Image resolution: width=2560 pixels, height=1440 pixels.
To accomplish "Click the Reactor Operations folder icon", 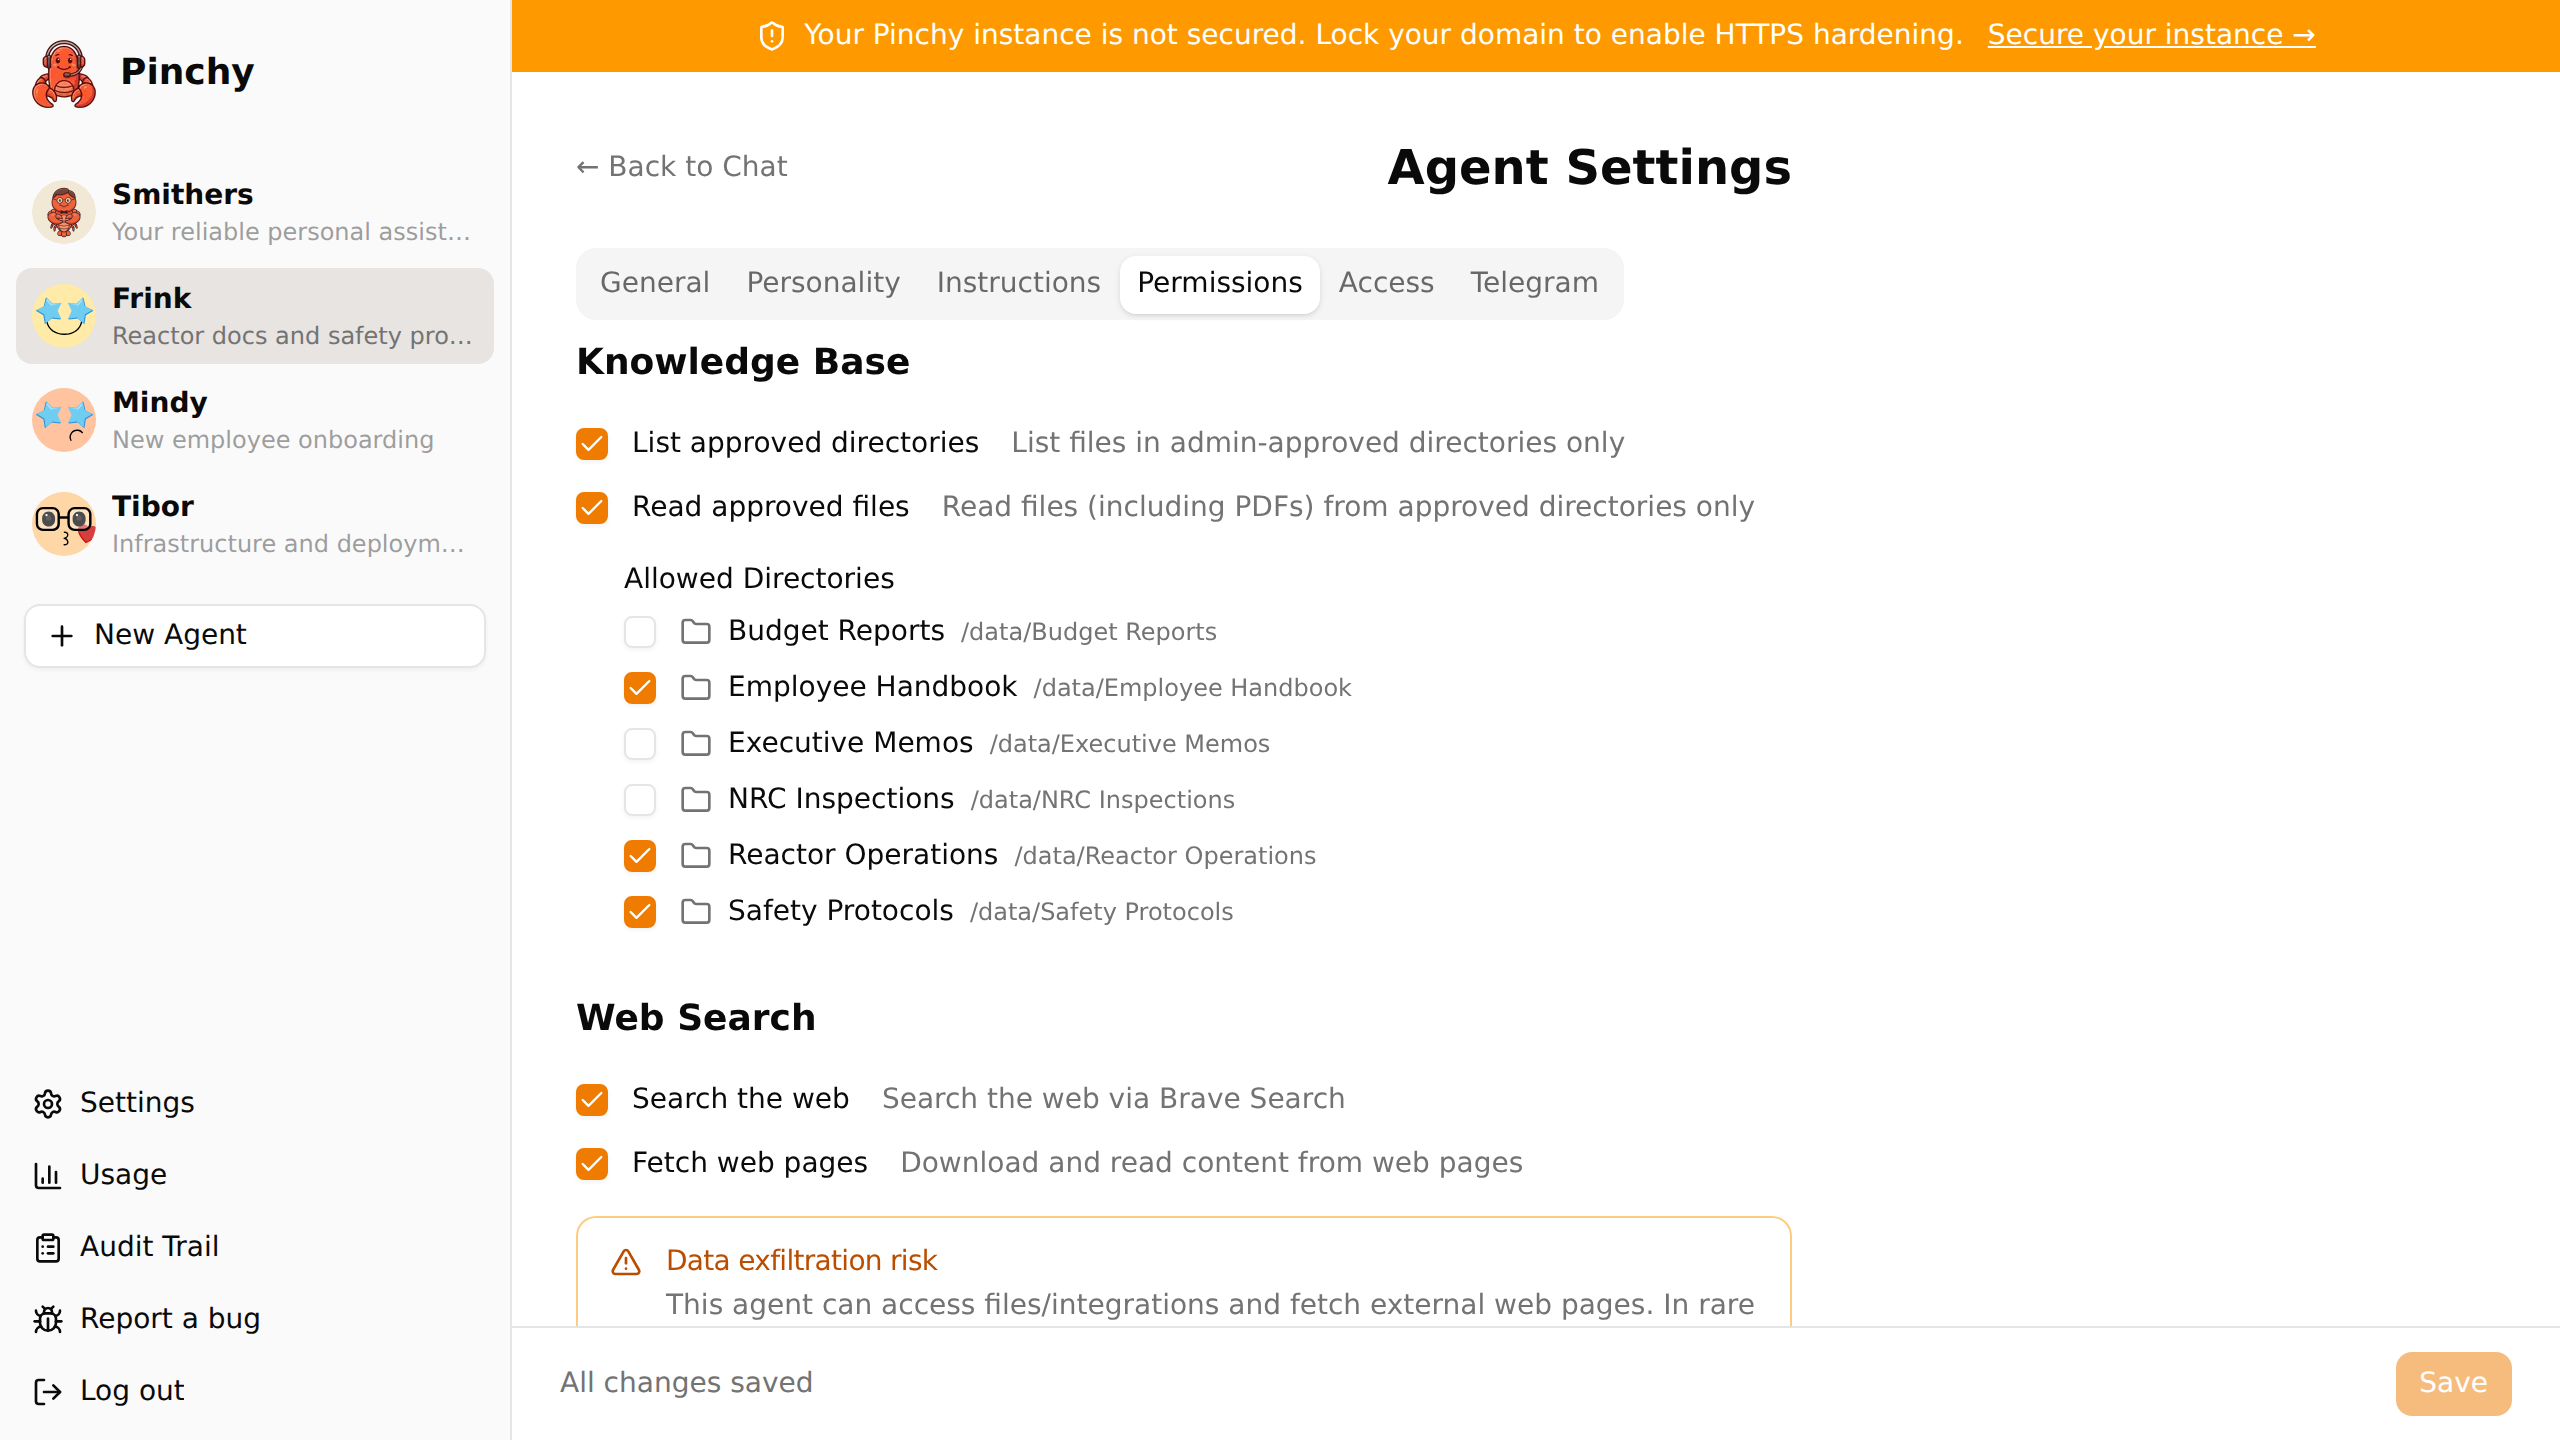I will point(696,855).
